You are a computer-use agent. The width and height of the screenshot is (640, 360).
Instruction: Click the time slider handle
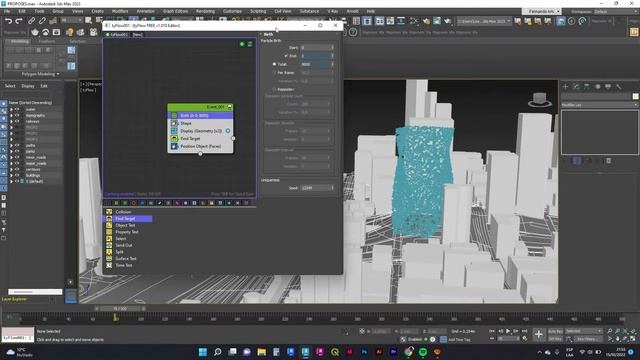coord(120,309)
